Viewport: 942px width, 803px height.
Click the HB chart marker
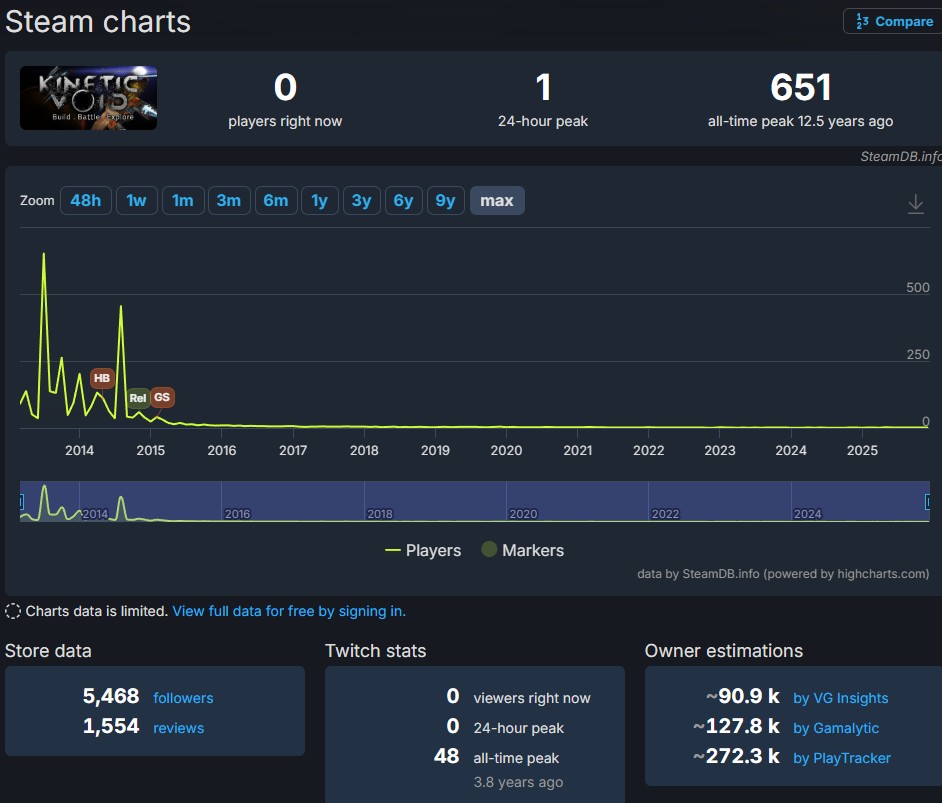click(x=102, y=378)
